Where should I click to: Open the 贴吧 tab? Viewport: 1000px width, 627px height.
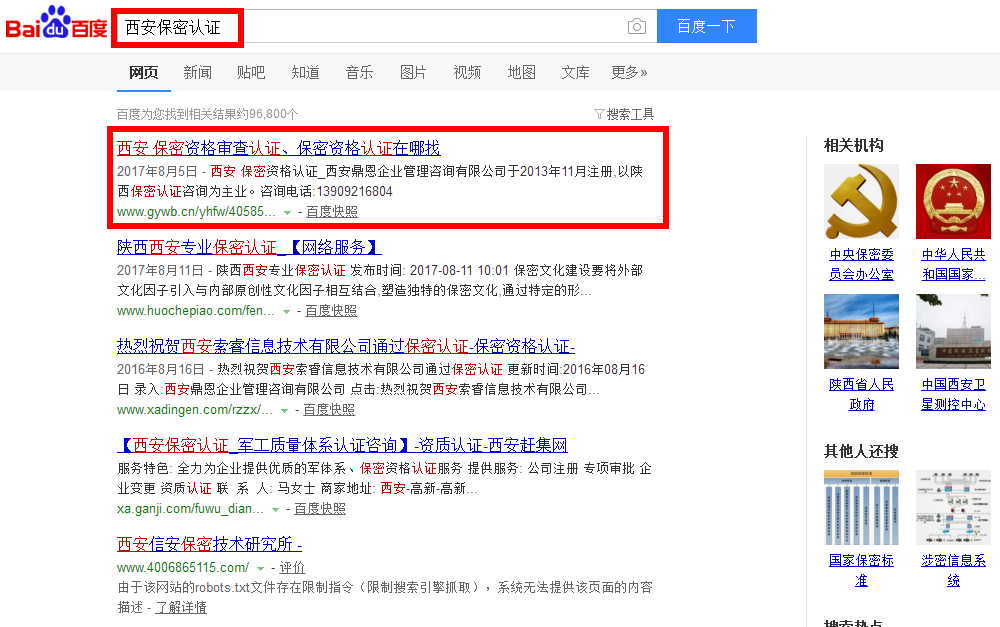(x=251, y=73)
